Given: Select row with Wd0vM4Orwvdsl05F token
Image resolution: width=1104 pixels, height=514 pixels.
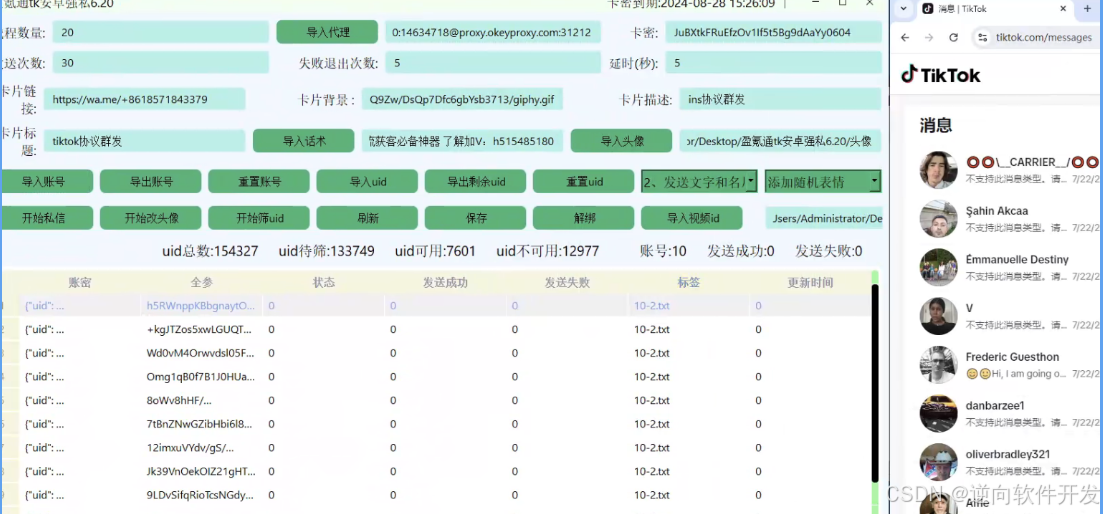Looking at the screenshot, I should point(437,353).
